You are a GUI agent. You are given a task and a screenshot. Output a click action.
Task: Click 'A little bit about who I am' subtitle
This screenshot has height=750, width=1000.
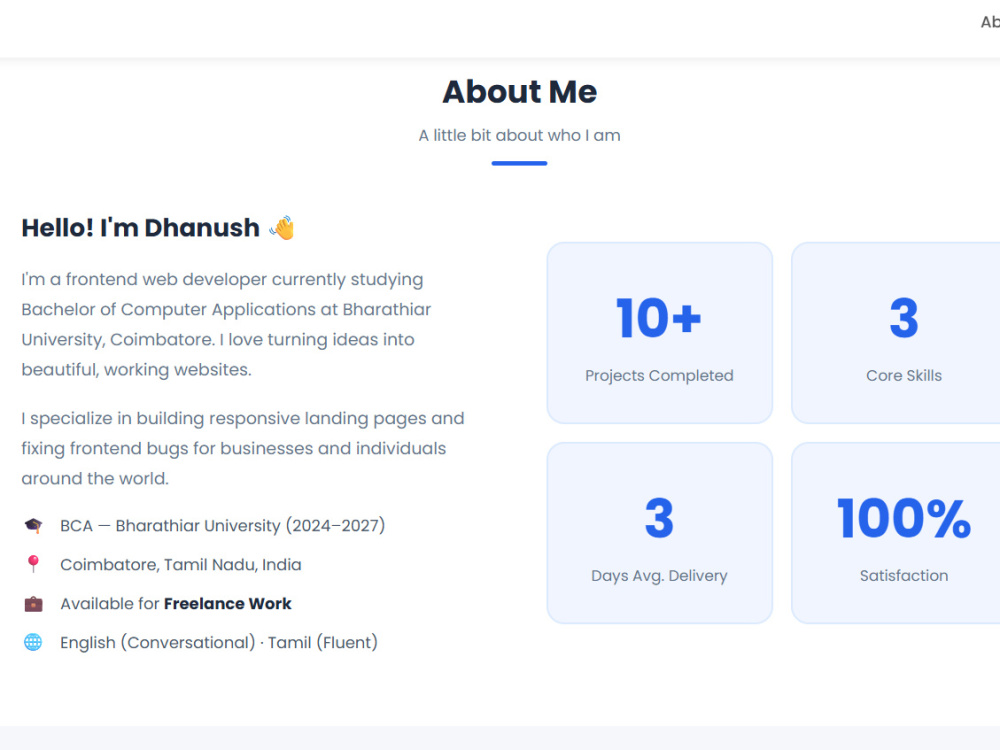(519, 135)
